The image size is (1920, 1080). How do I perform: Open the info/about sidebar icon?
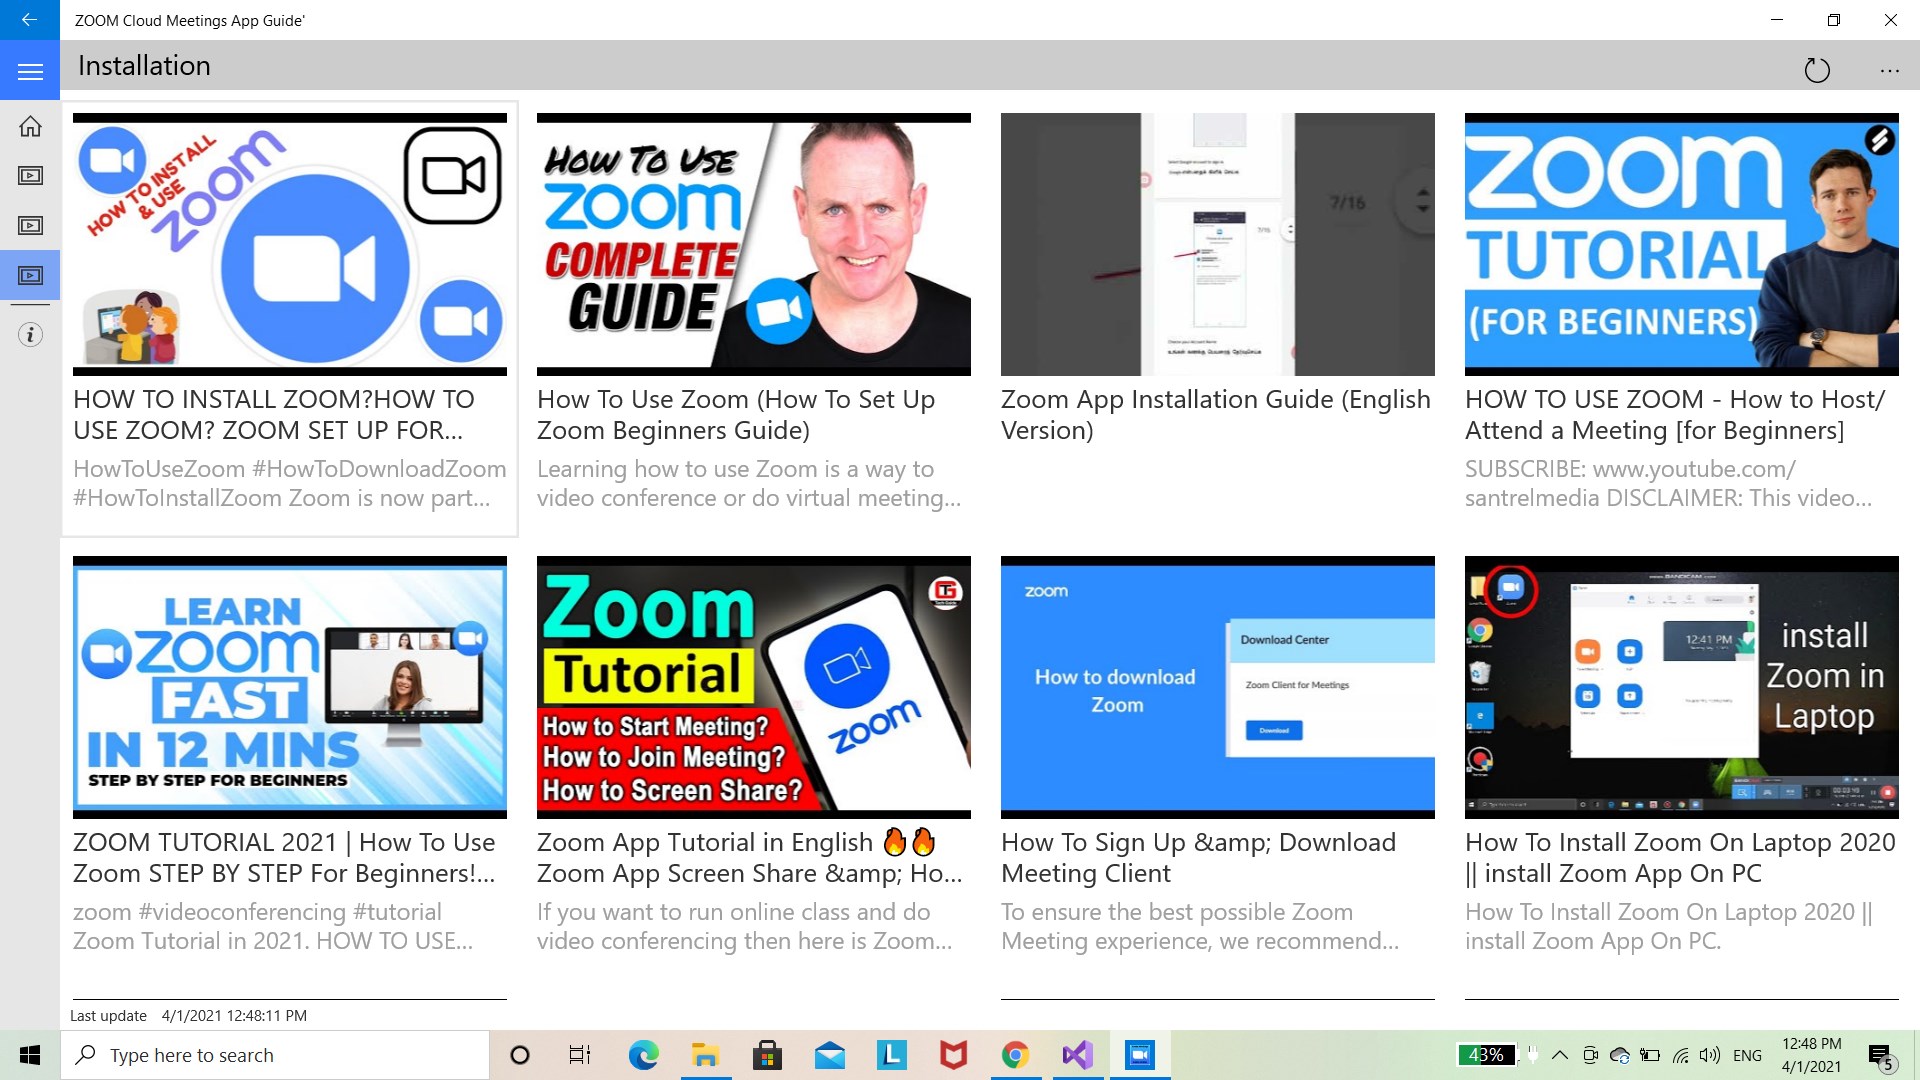pyautogui.click(x=30, y=334)
